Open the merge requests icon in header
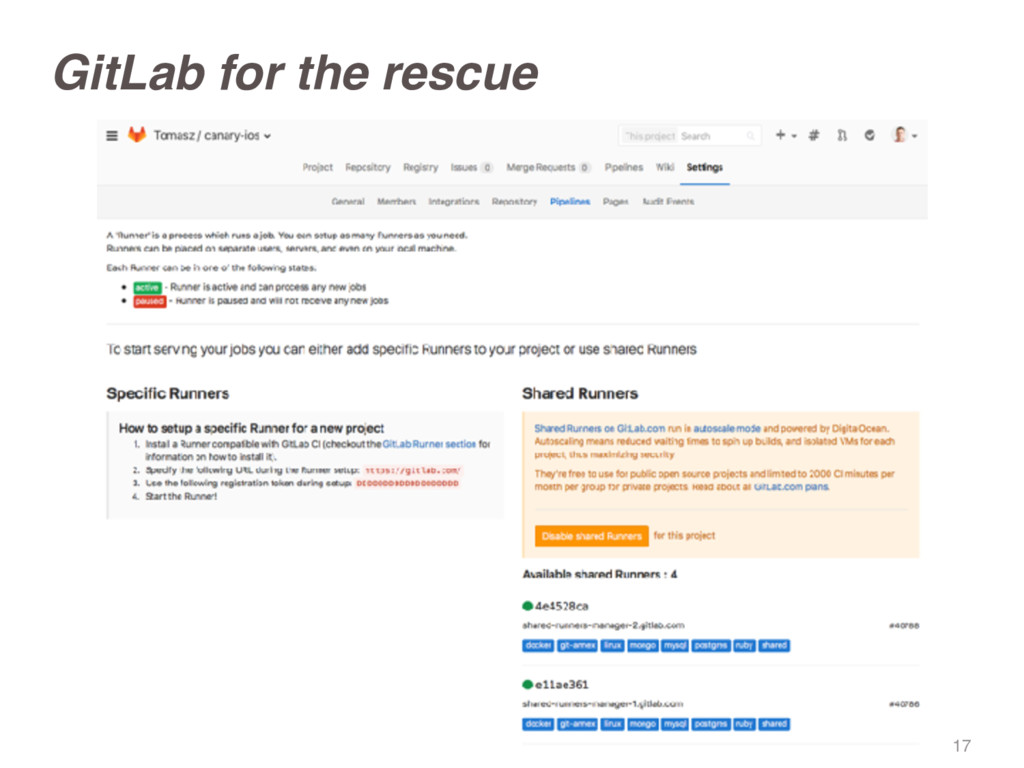The height and width of the screenshot is (768, 1024). (842, 135)
